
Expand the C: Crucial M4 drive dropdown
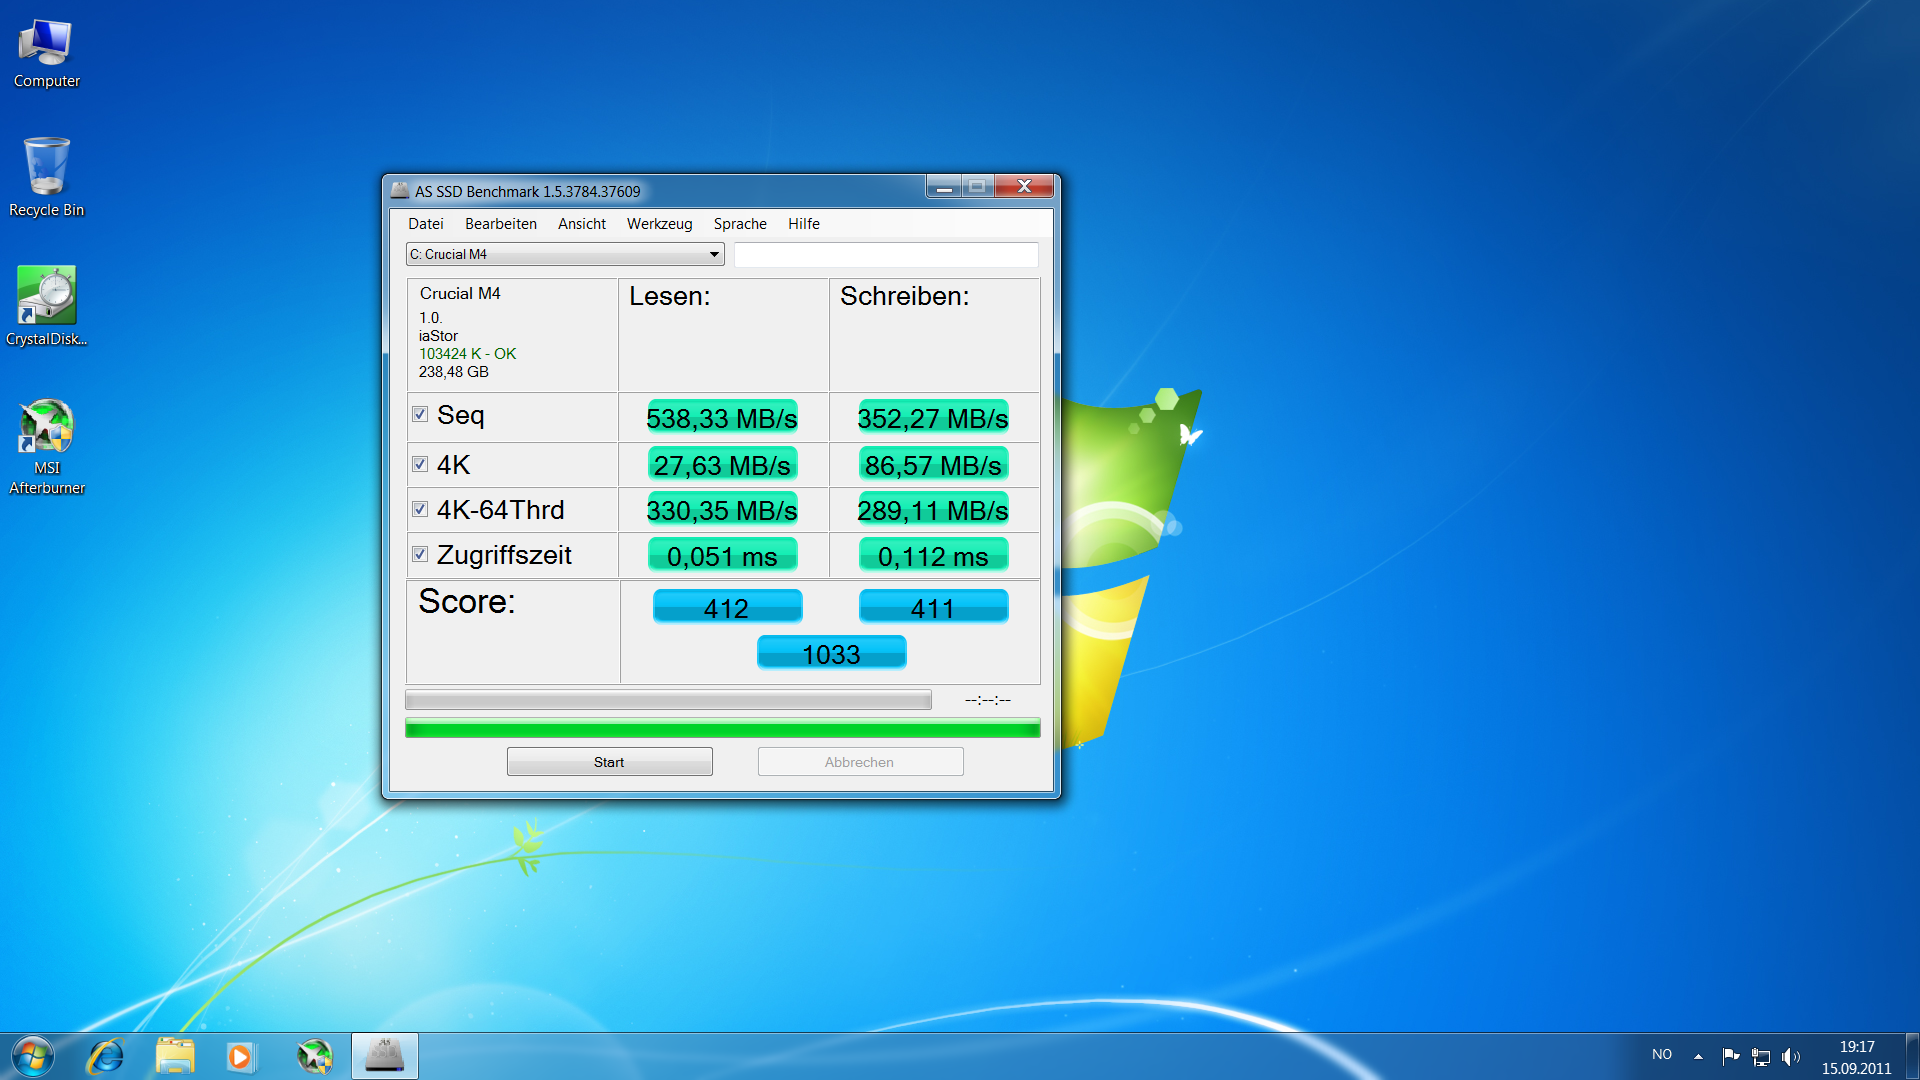565,254
